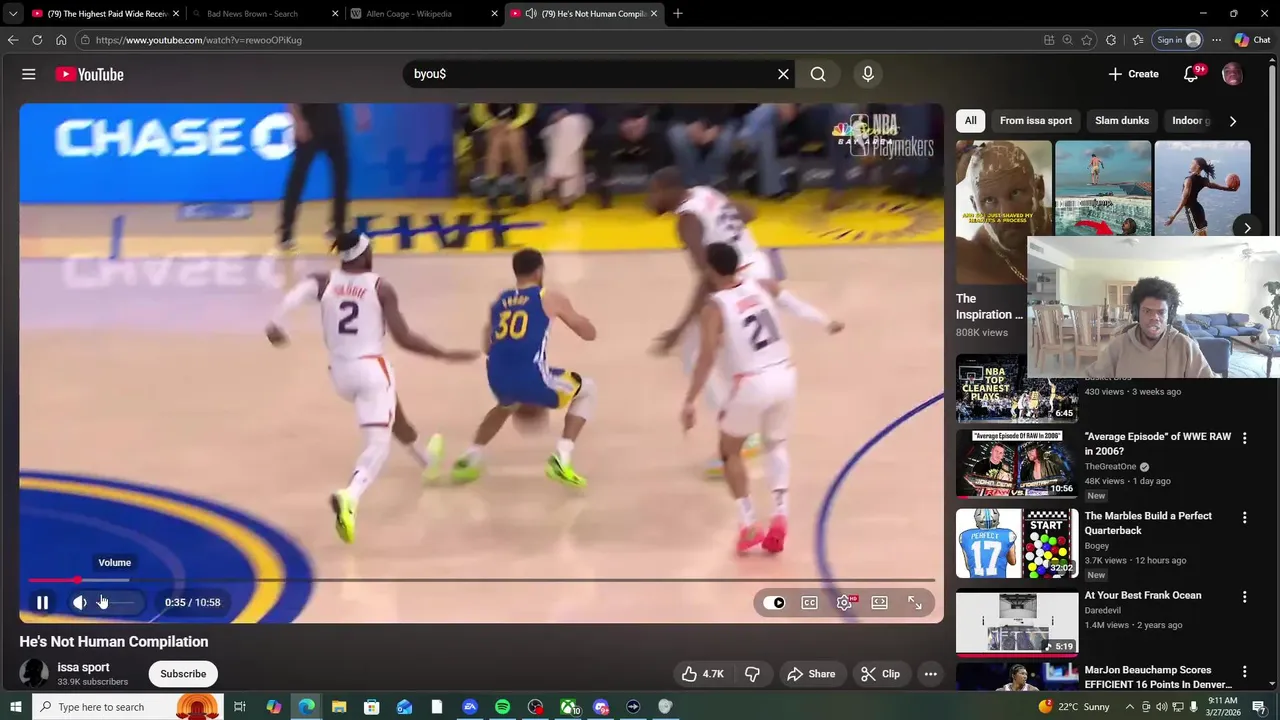Open options for "Average Episode" of WWE RAW video
This screenshot has height=720, width=1280.
pyautogui.click(x=1244, y=438)
